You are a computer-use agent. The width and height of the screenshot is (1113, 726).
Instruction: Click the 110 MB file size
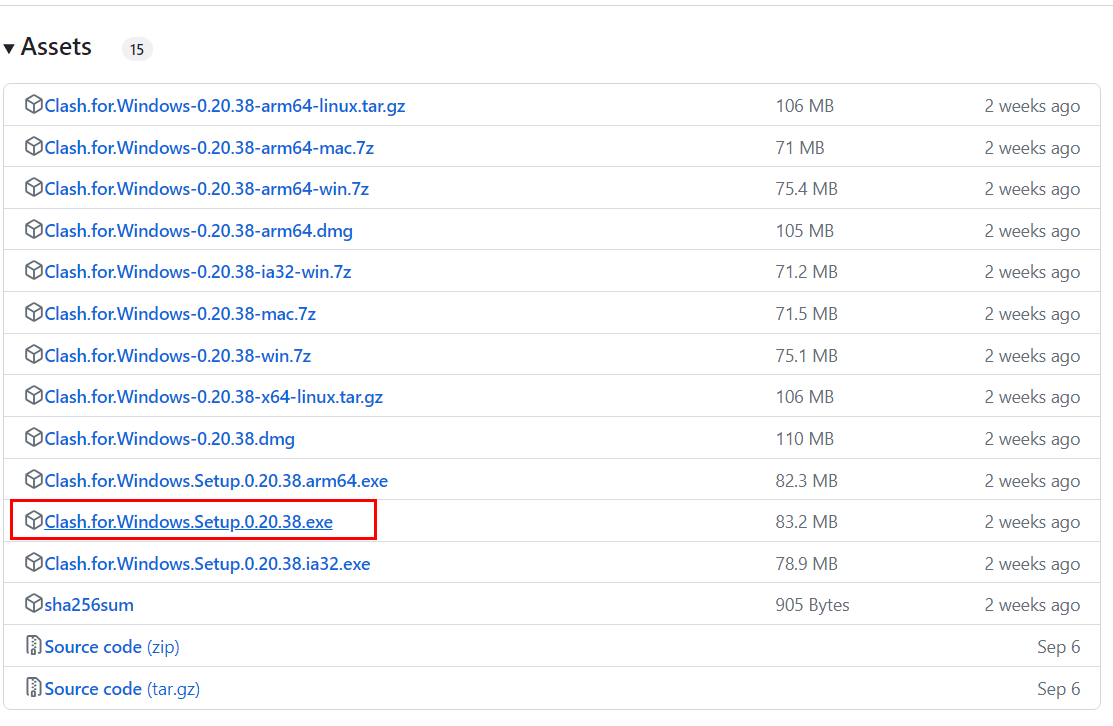(x=804, y=439)
